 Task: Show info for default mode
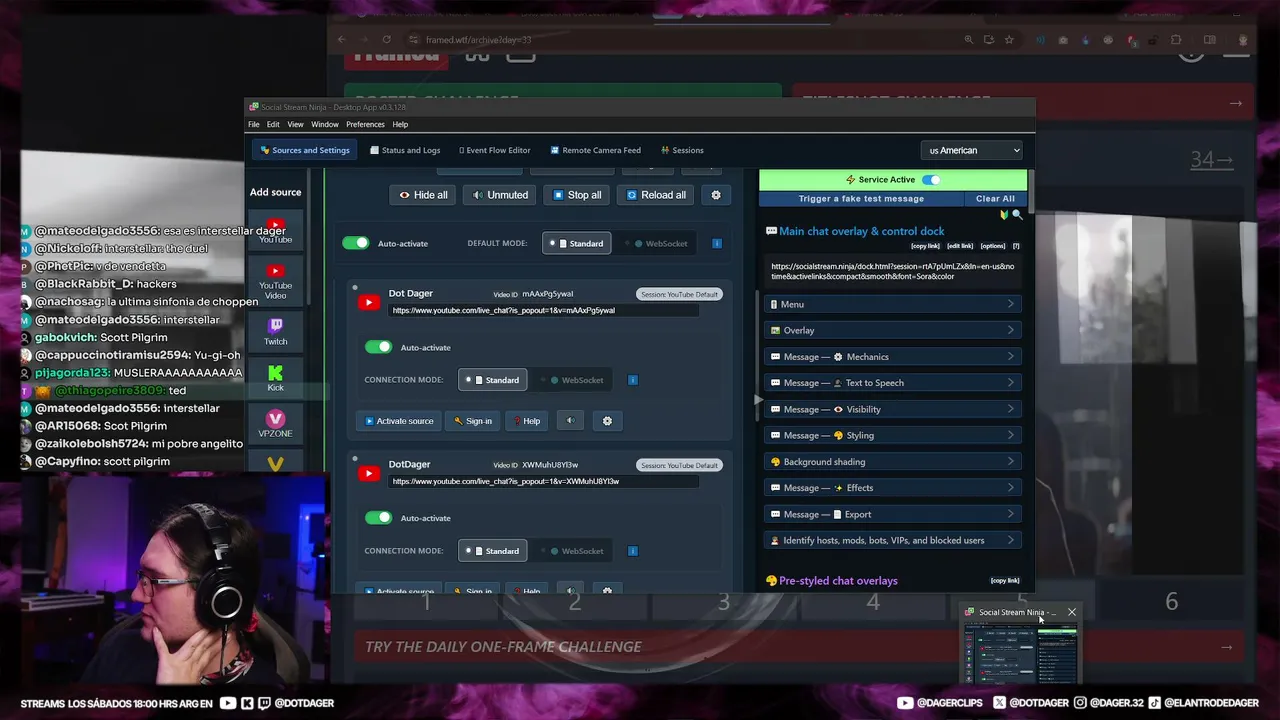point(717,243)
